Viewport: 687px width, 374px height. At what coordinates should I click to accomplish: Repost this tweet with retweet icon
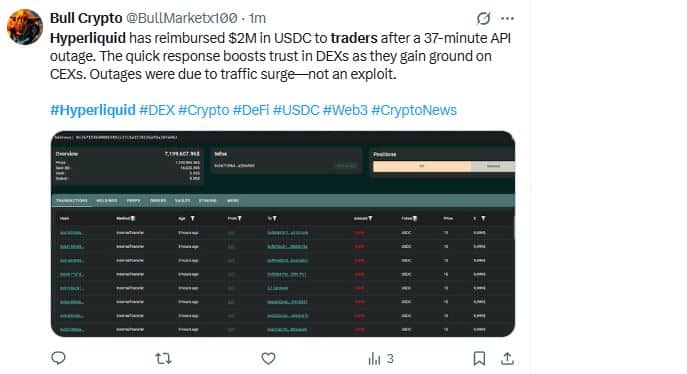163,359
